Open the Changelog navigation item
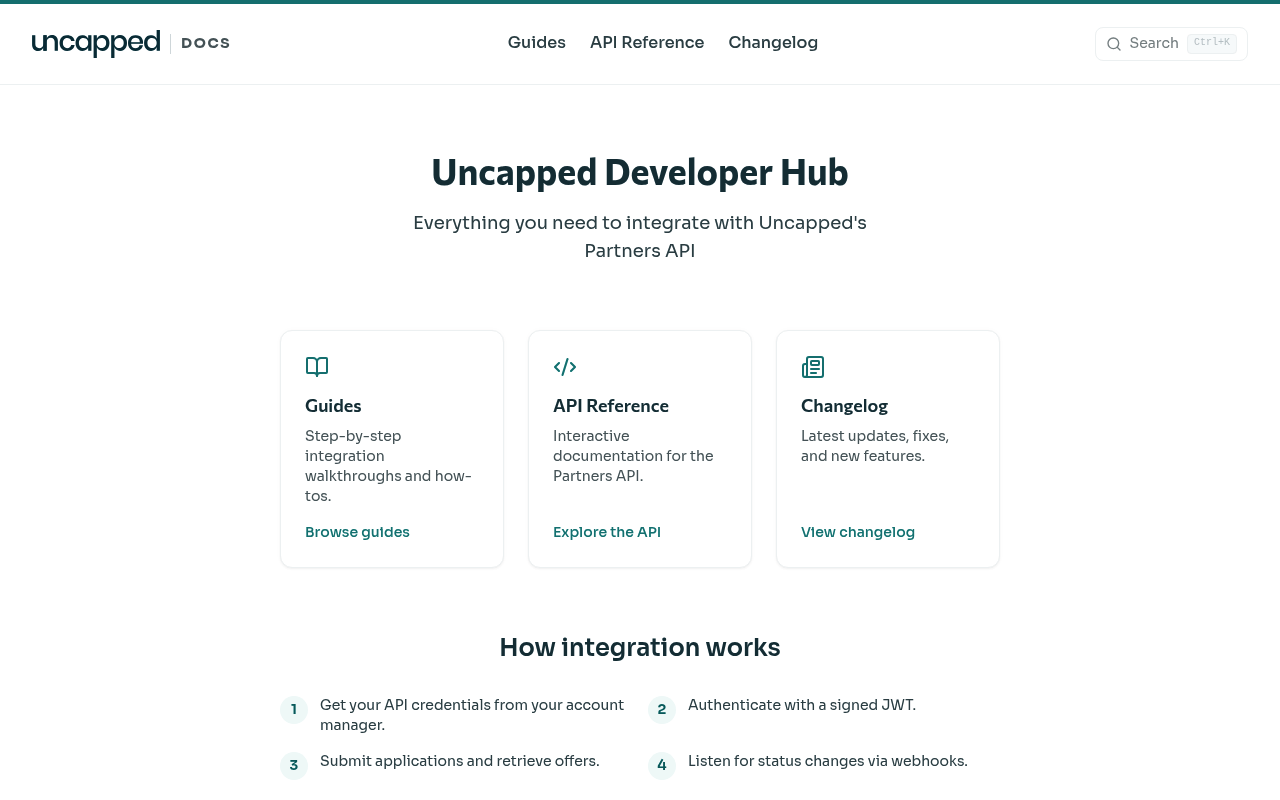 pos(773,43)
